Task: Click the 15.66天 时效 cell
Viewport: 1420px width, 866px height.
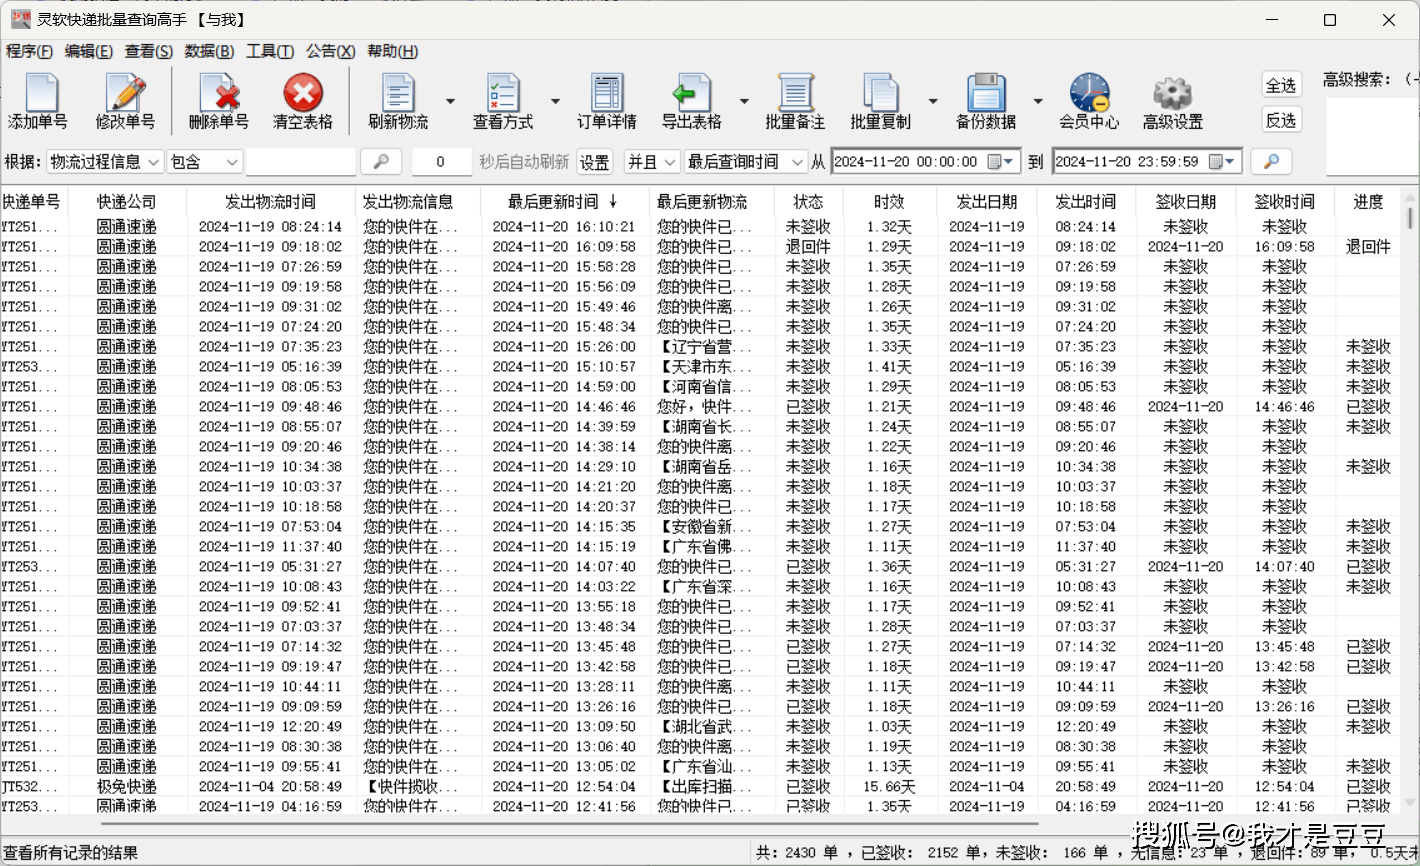Action: (889, 787)
